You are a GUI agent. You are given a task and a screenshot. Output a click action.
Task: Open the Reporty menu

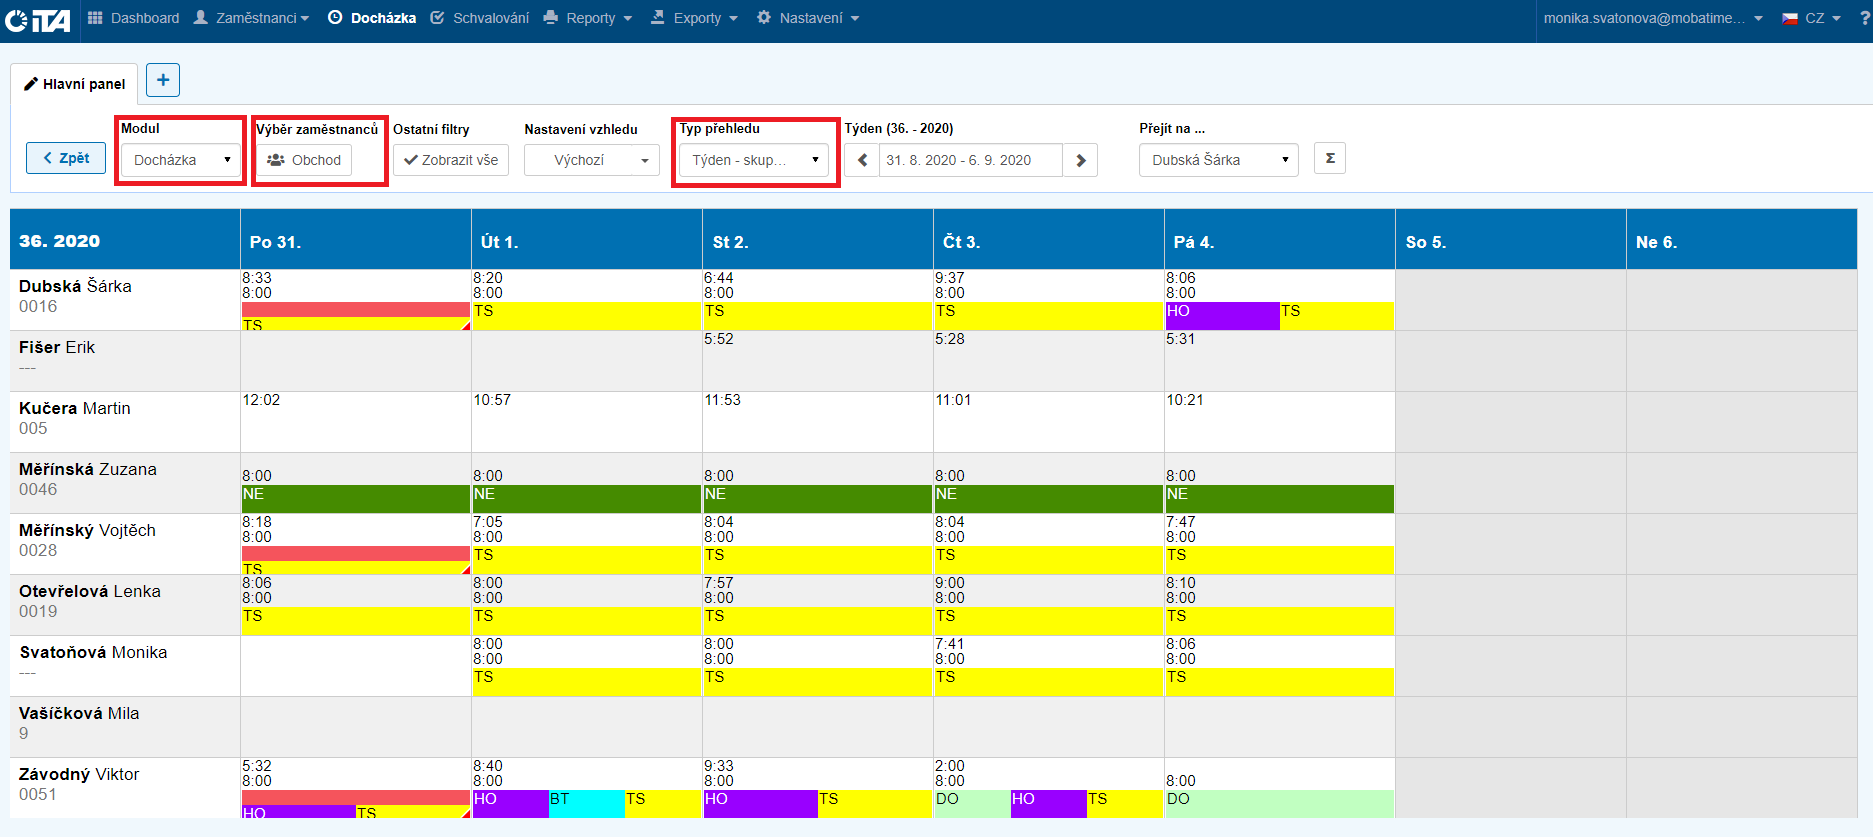click(x=588, y=18)
